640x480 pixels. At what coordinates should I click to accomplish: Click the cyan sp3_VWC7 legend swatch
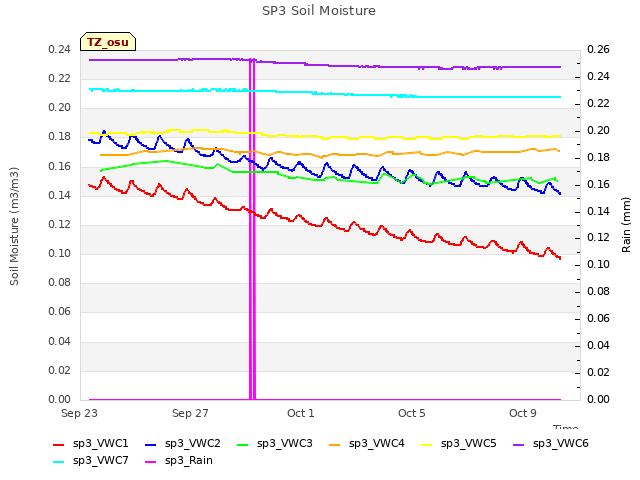pos(59,462)
